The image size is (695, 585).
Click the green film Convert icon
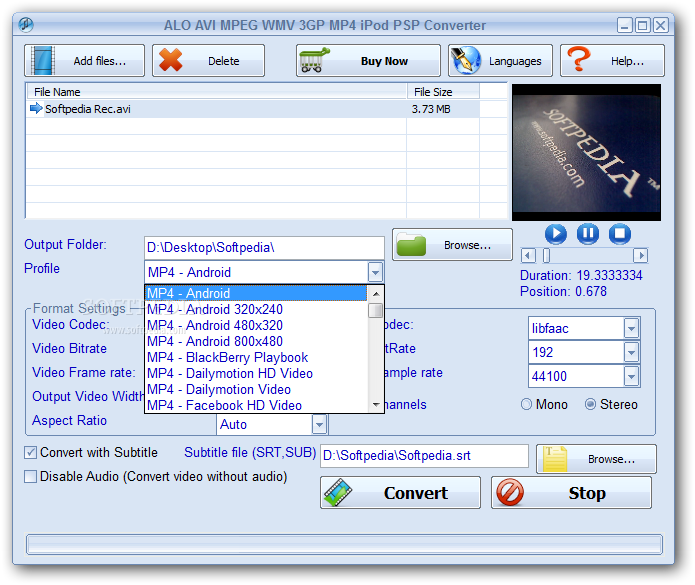pyautogui.click(x=338, y=492)
